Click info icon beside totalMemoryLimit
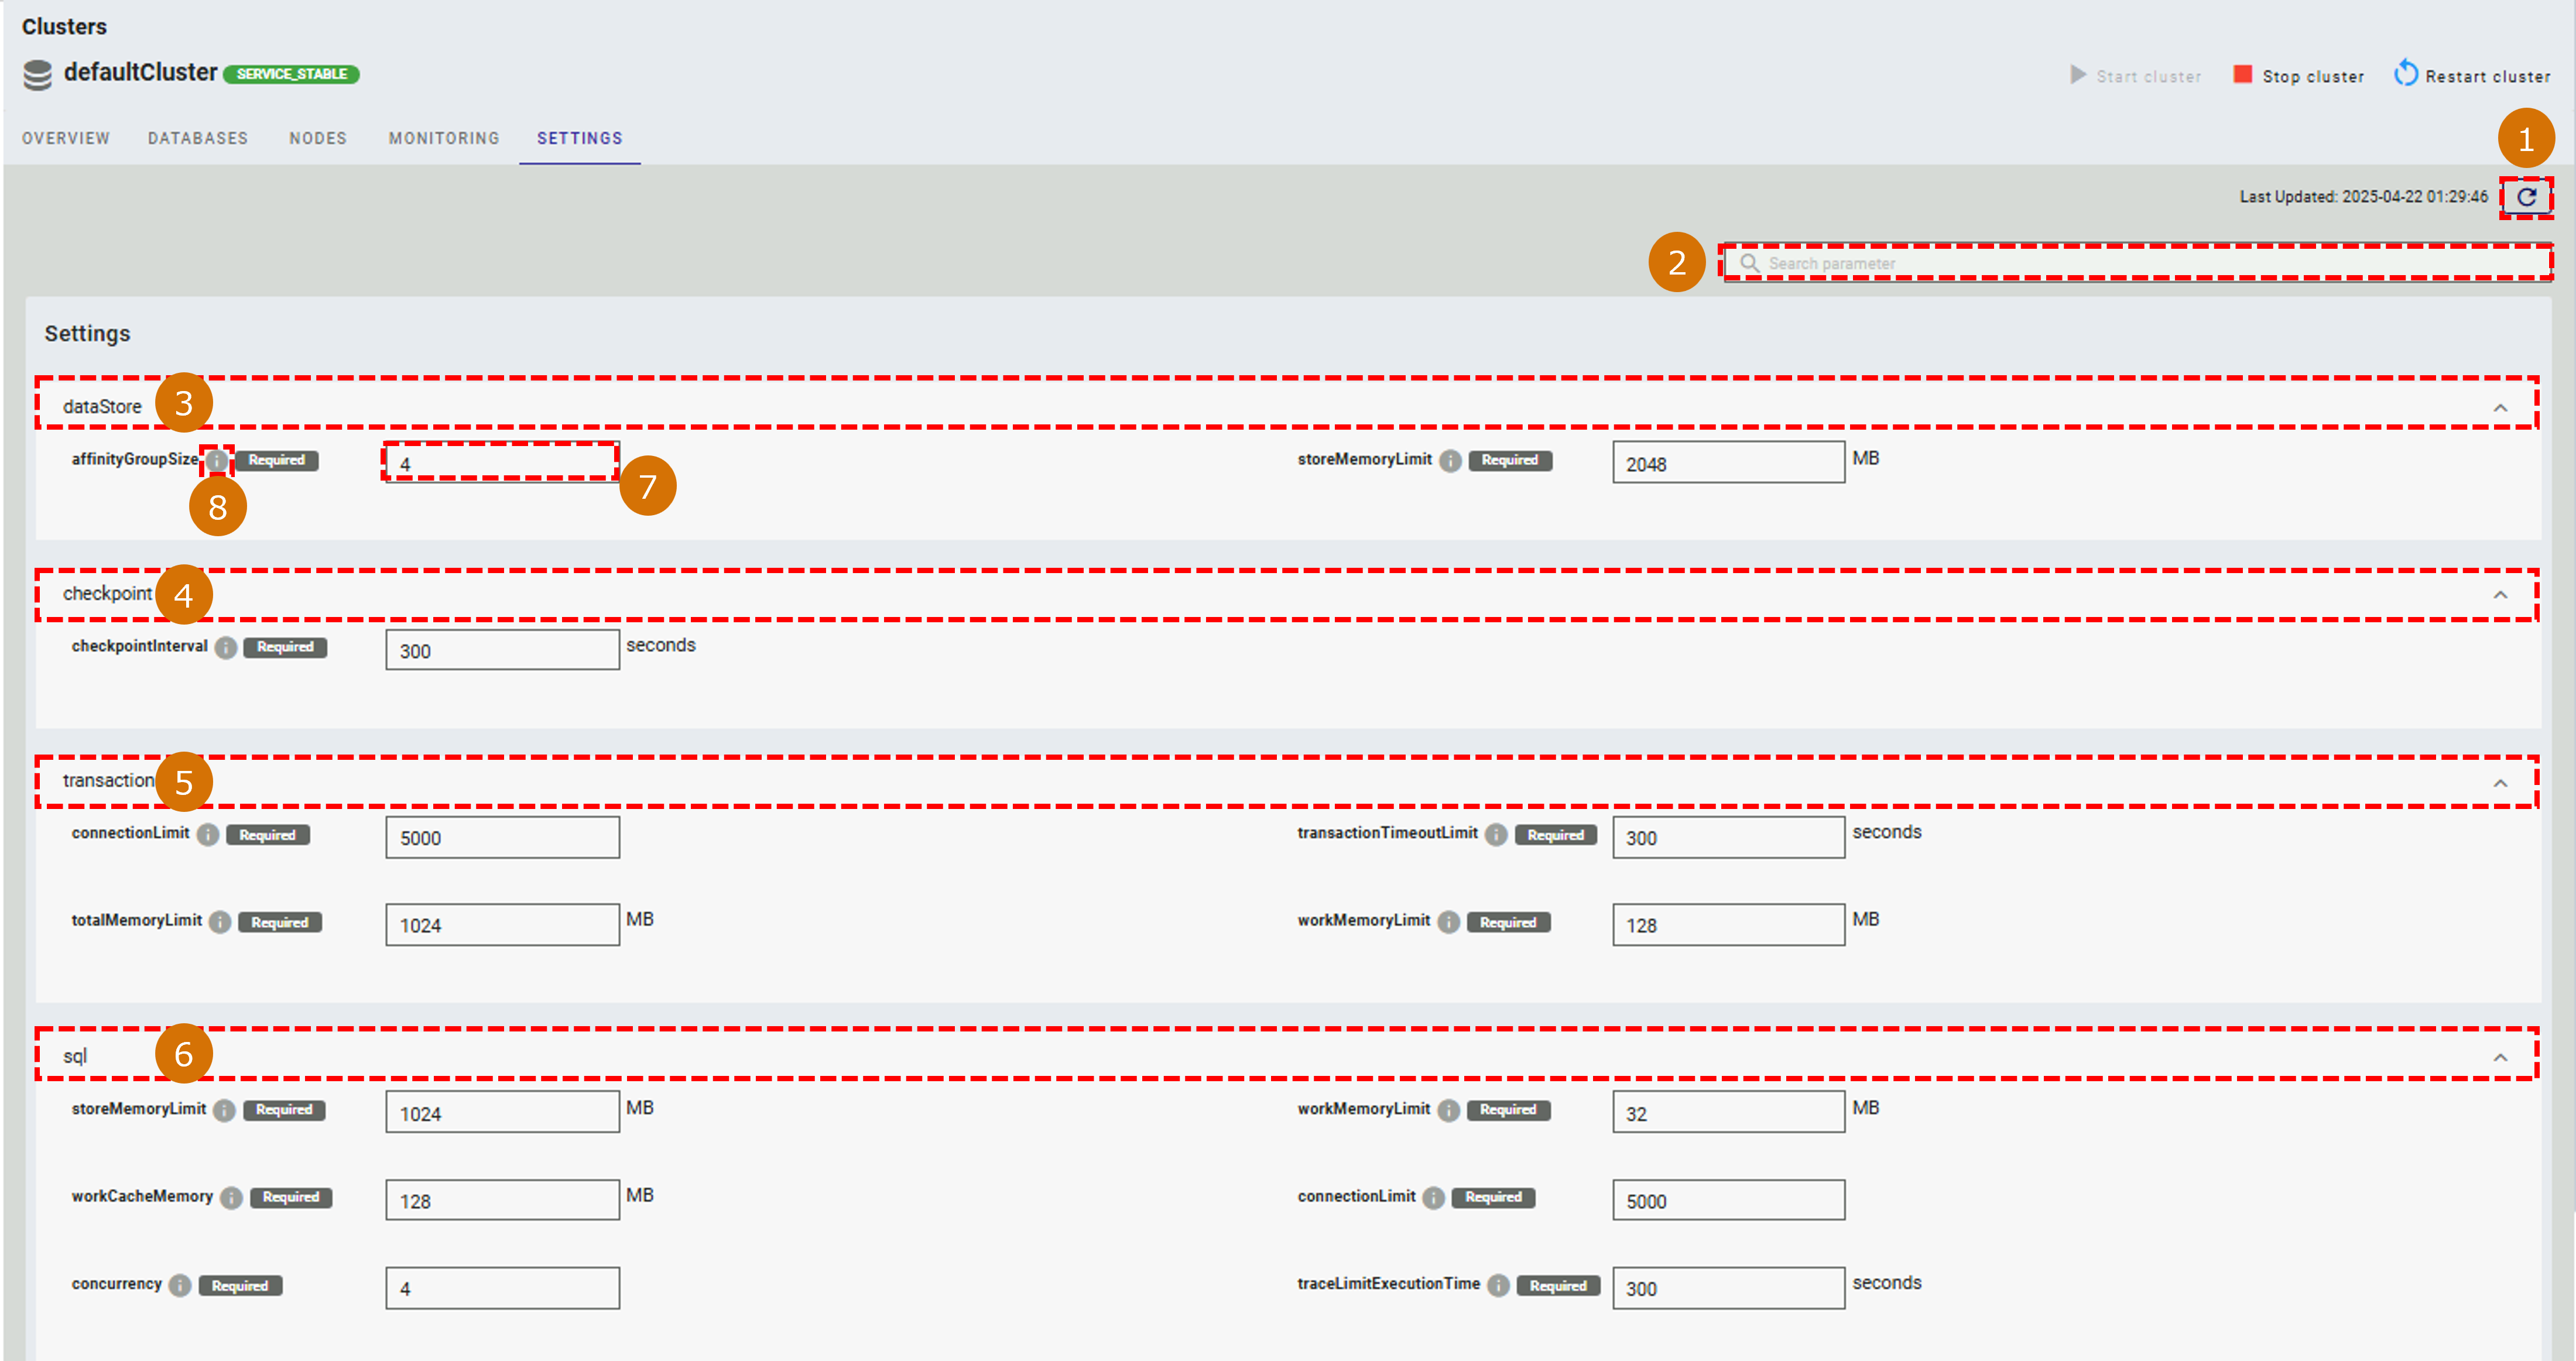The width and height of the screenshot is (2576, 1361). coord(220,922)
